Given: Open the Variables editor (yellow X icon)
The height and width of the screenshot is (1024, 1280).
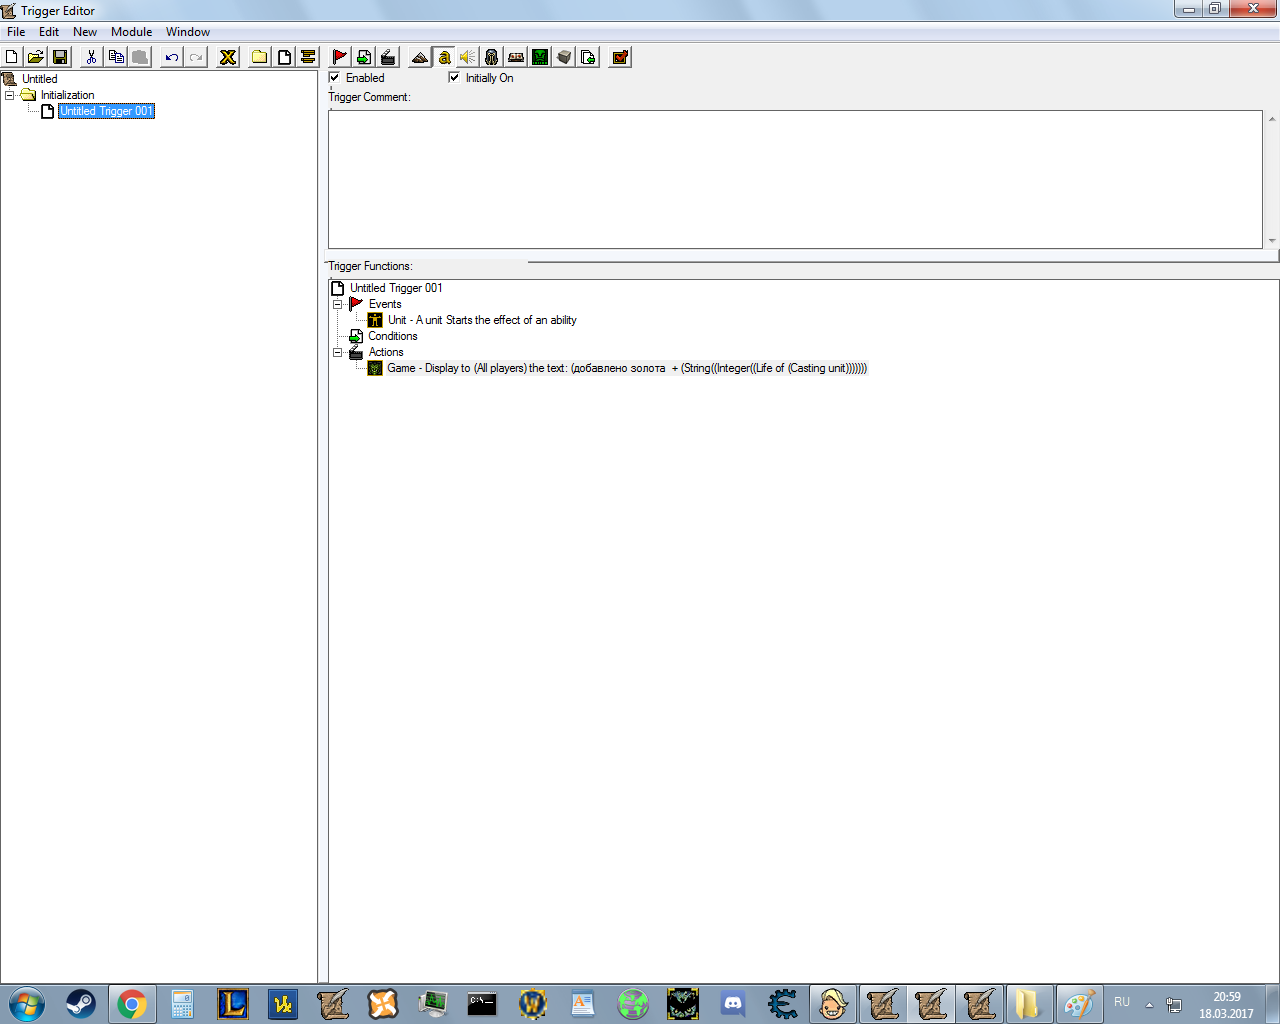Looking at the screenshot, I should pos(228,57).
